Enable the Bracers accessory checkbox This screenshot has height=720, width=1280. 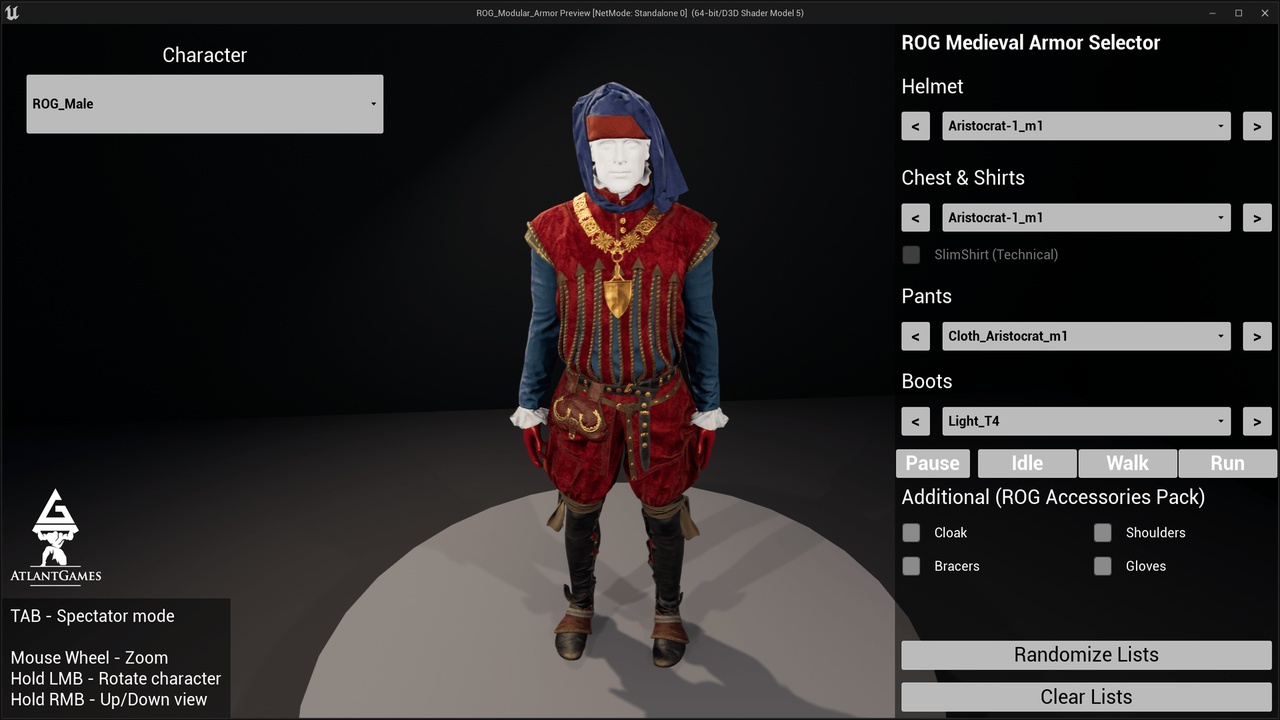coord(911,566)
